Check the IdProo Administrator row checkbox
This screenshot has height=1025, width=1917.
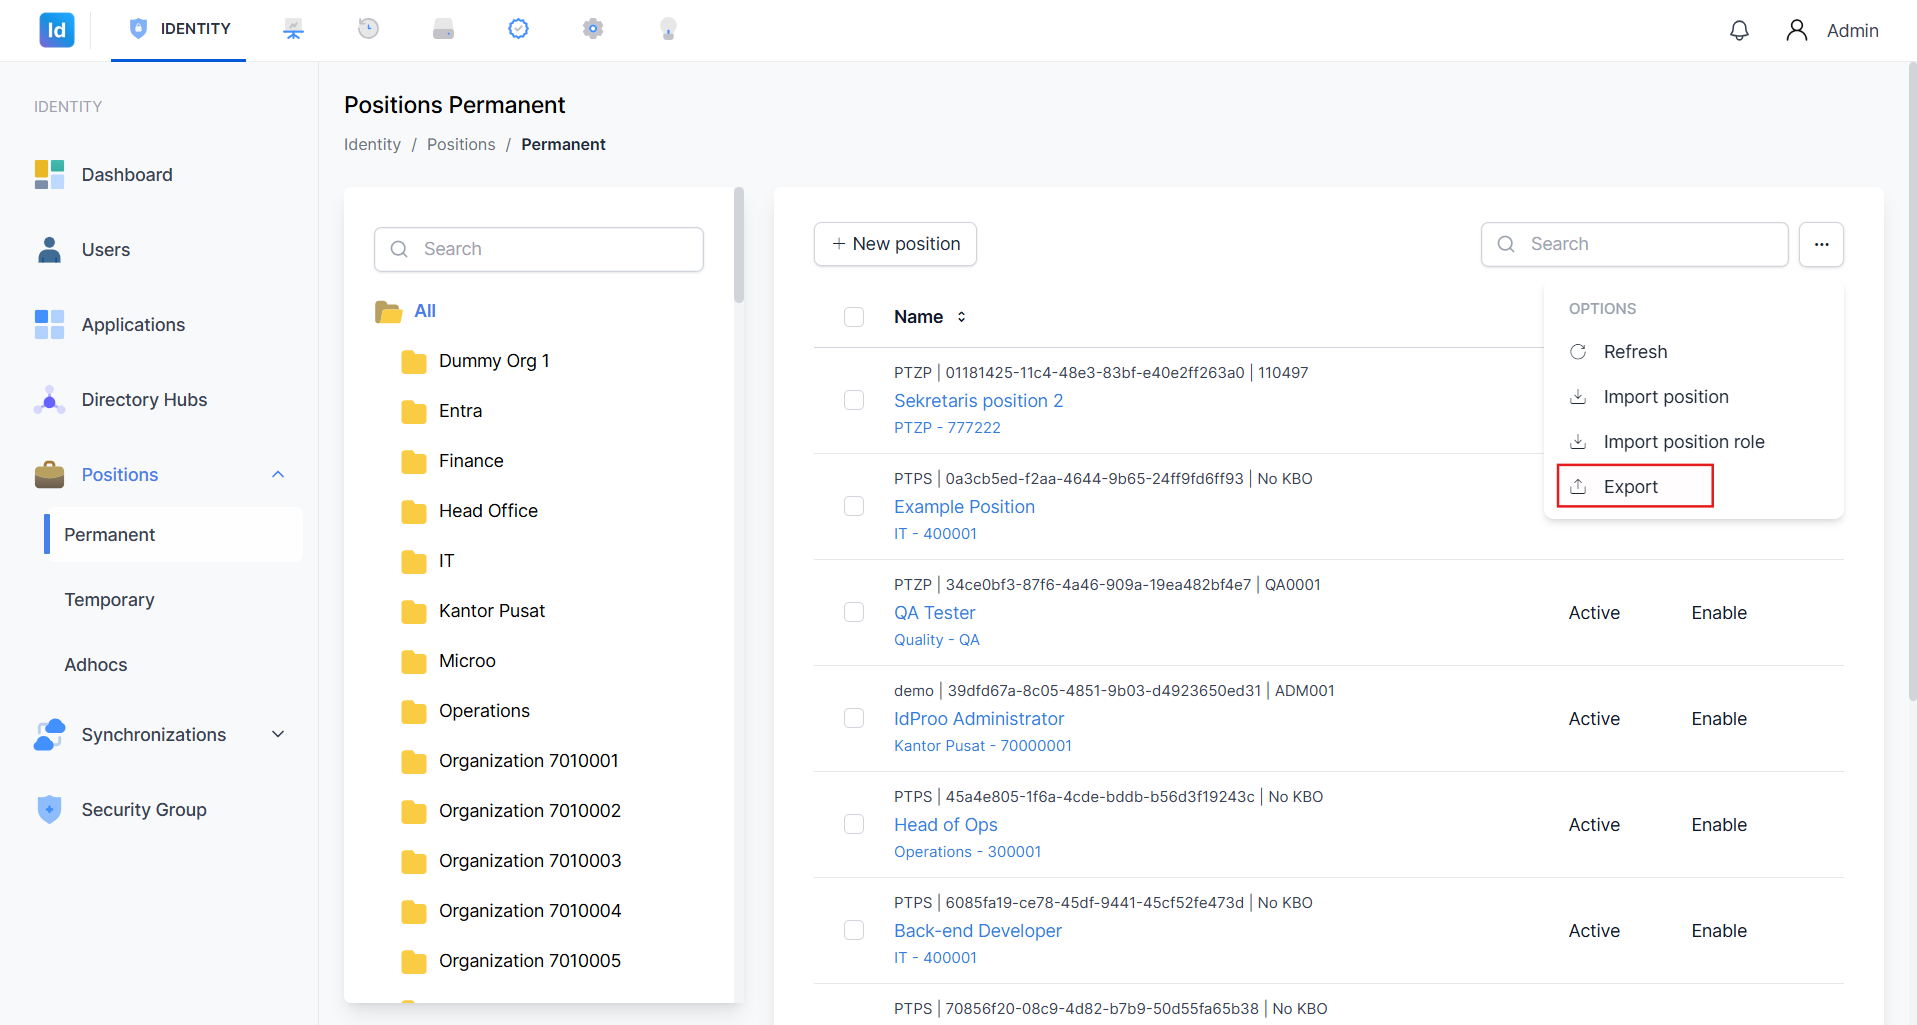[854, 718]
